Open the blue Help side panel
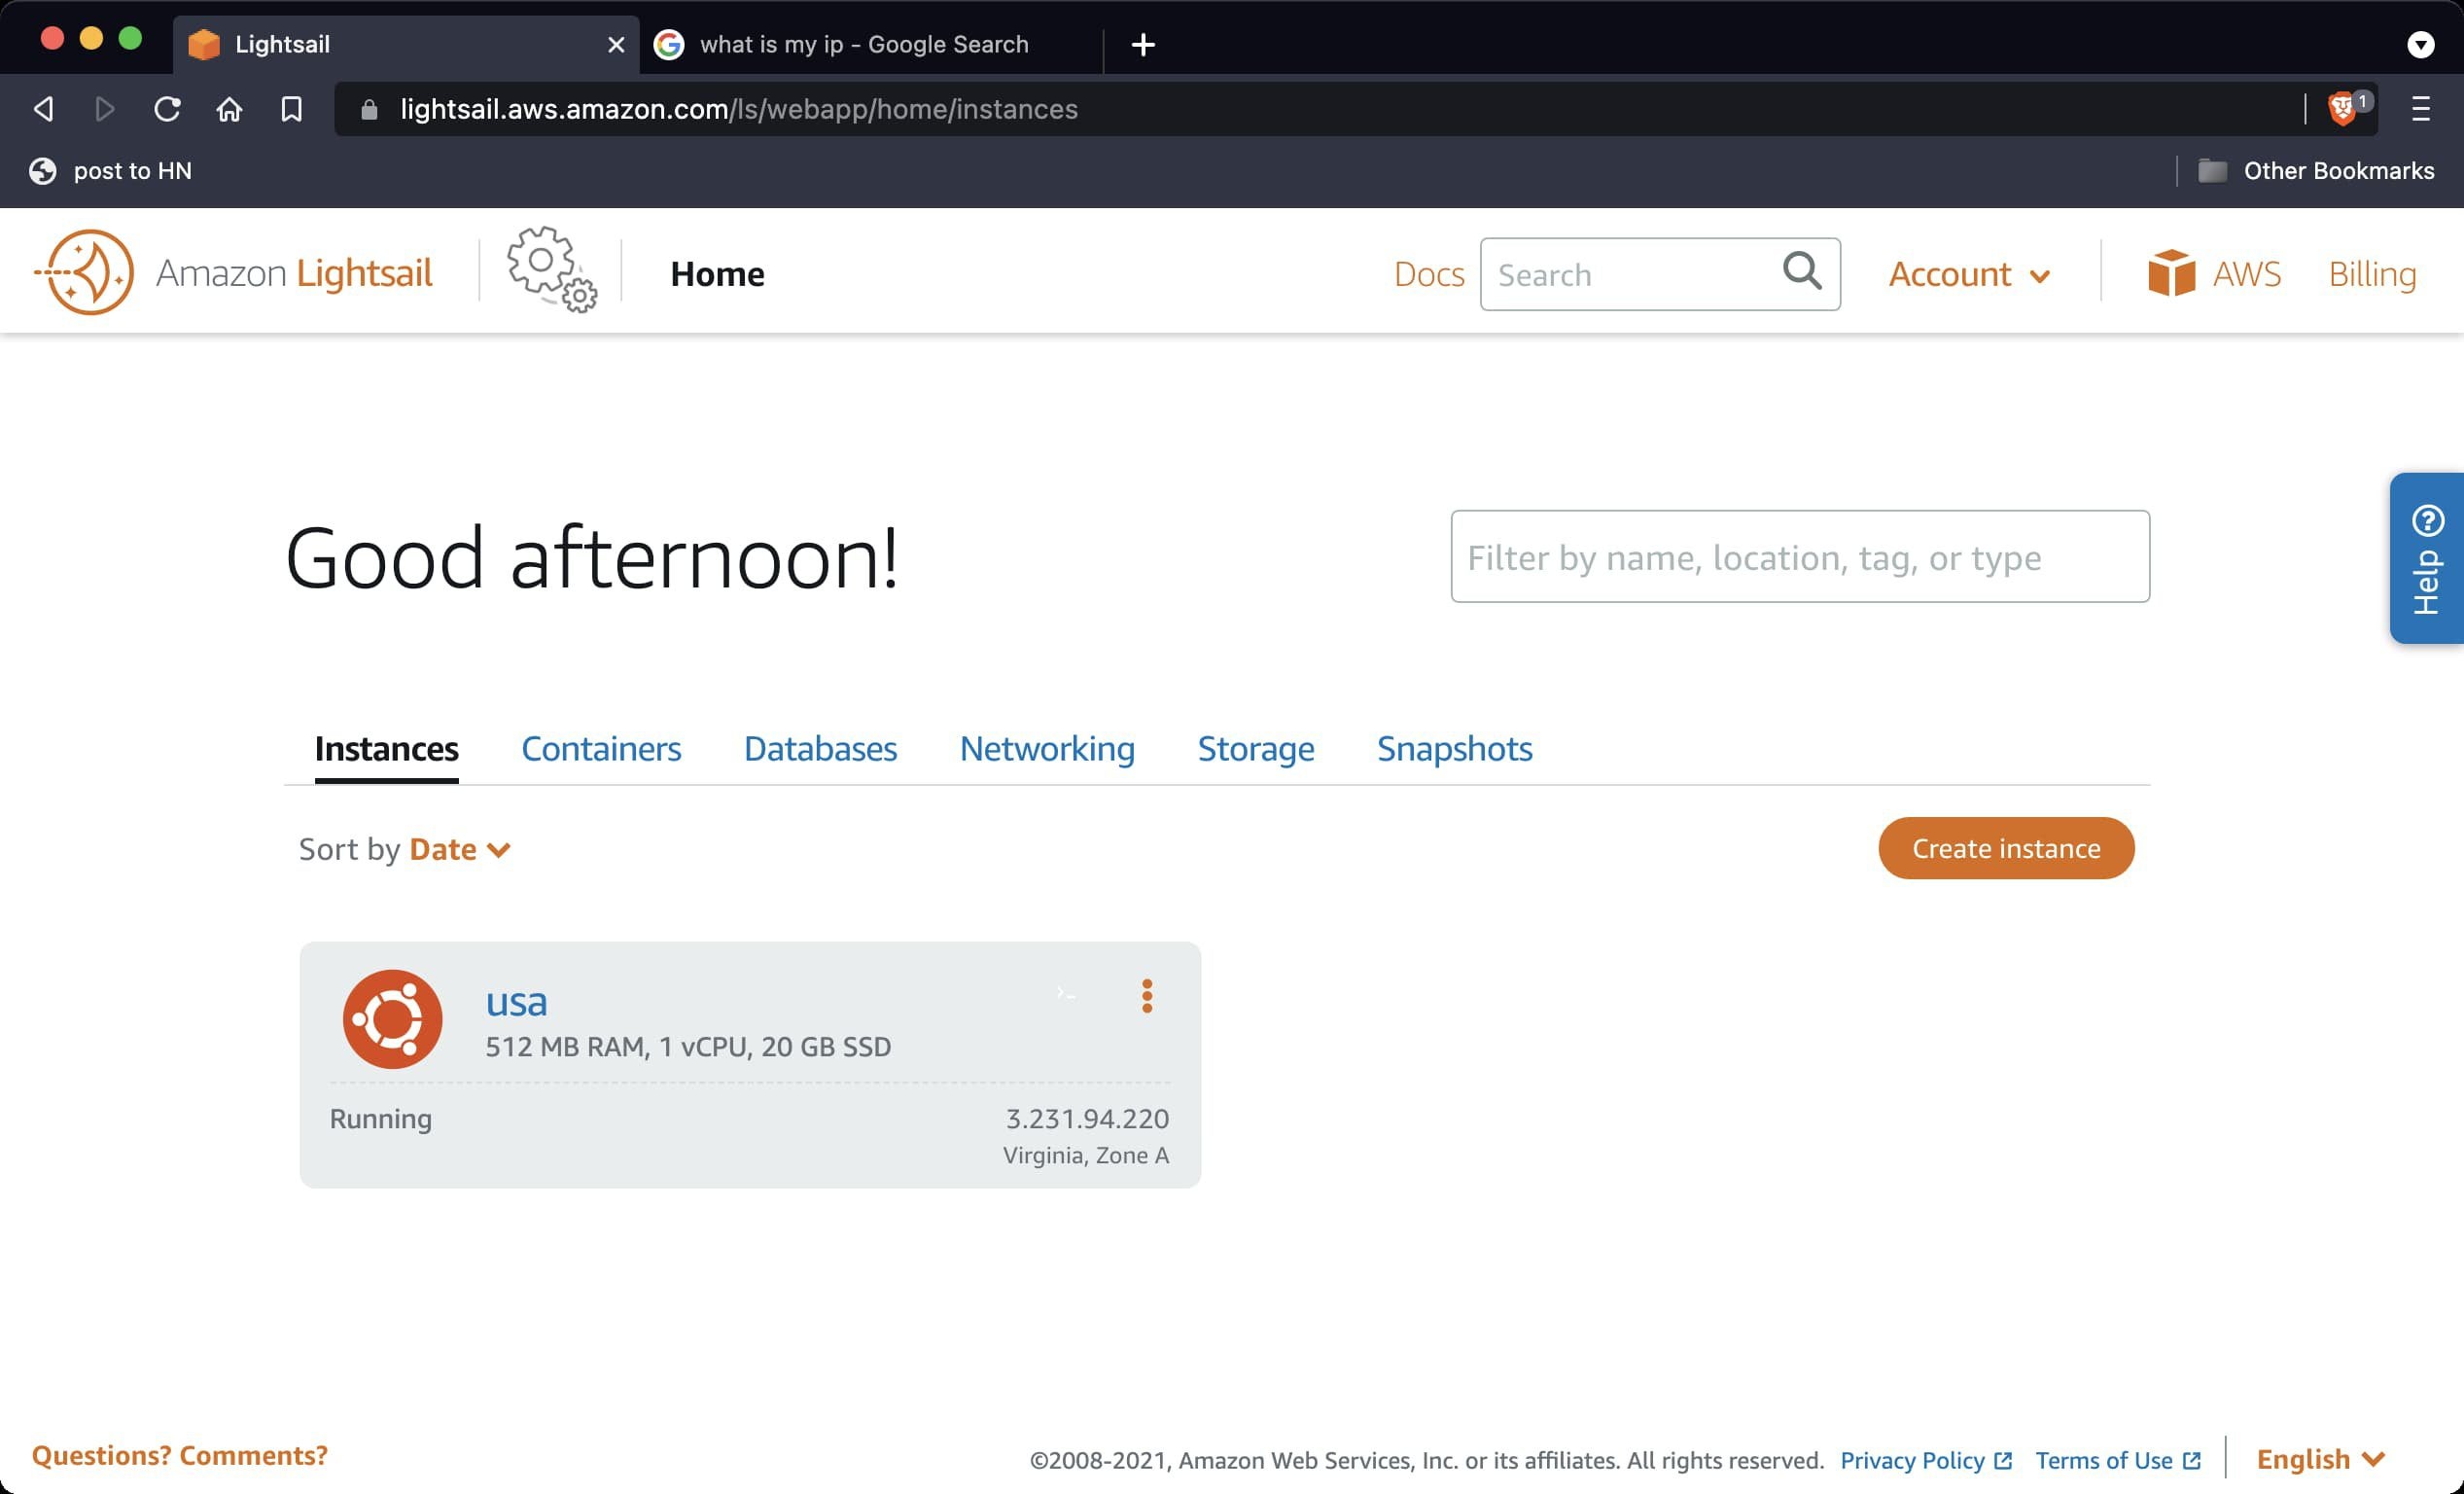This screenshot has height=1494, width=2464. tap(2426, 558)
